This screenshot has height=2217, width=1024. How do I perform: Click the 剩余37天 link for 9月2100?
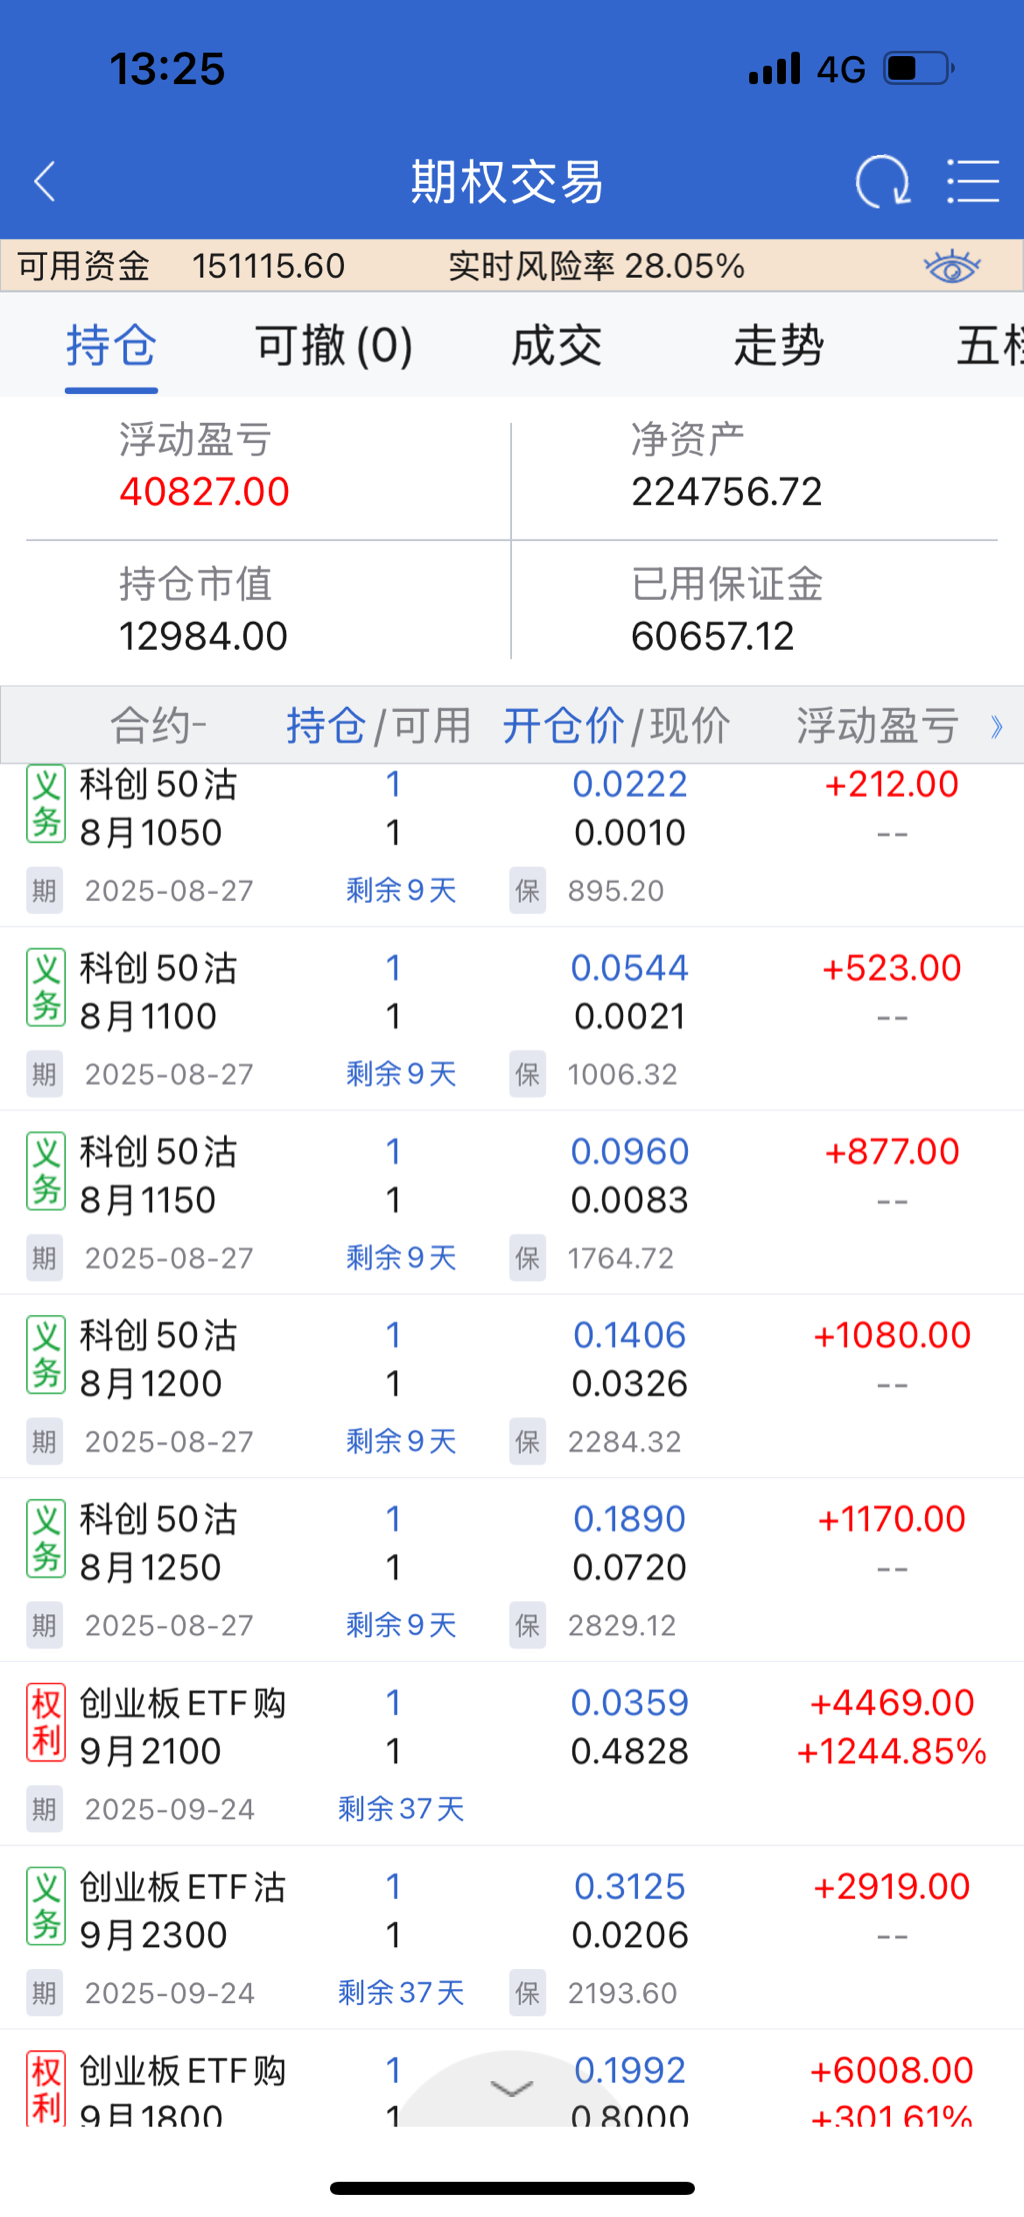point(401,1809)
